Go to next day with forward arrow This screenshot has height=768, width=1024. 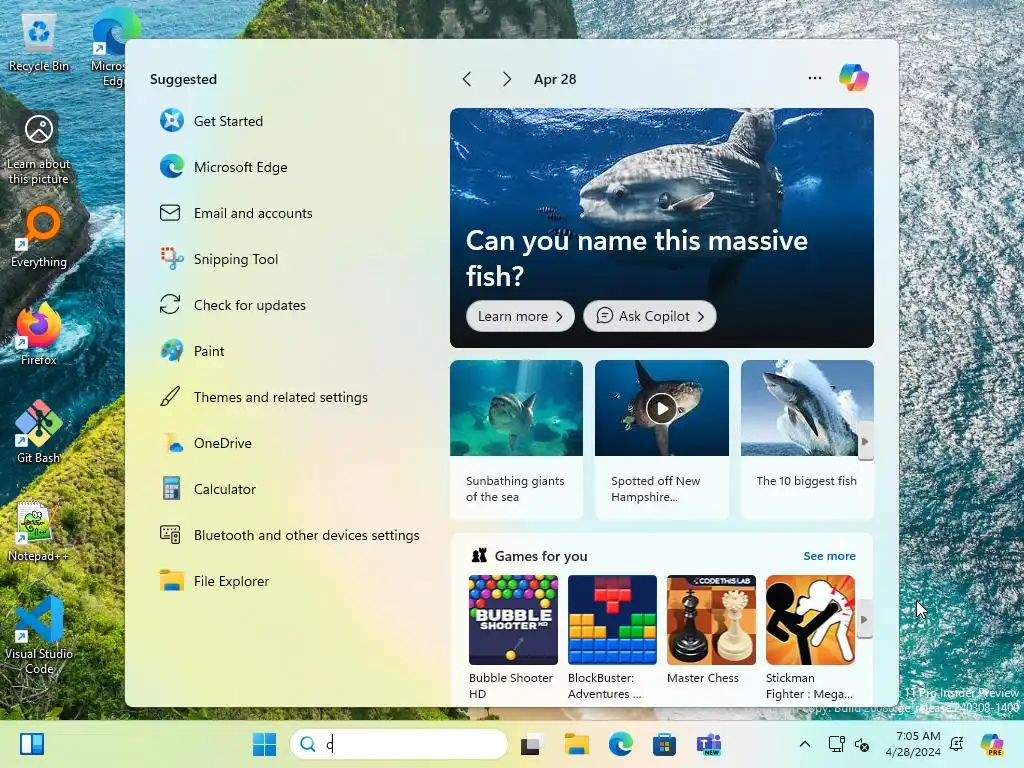(507, 79)
